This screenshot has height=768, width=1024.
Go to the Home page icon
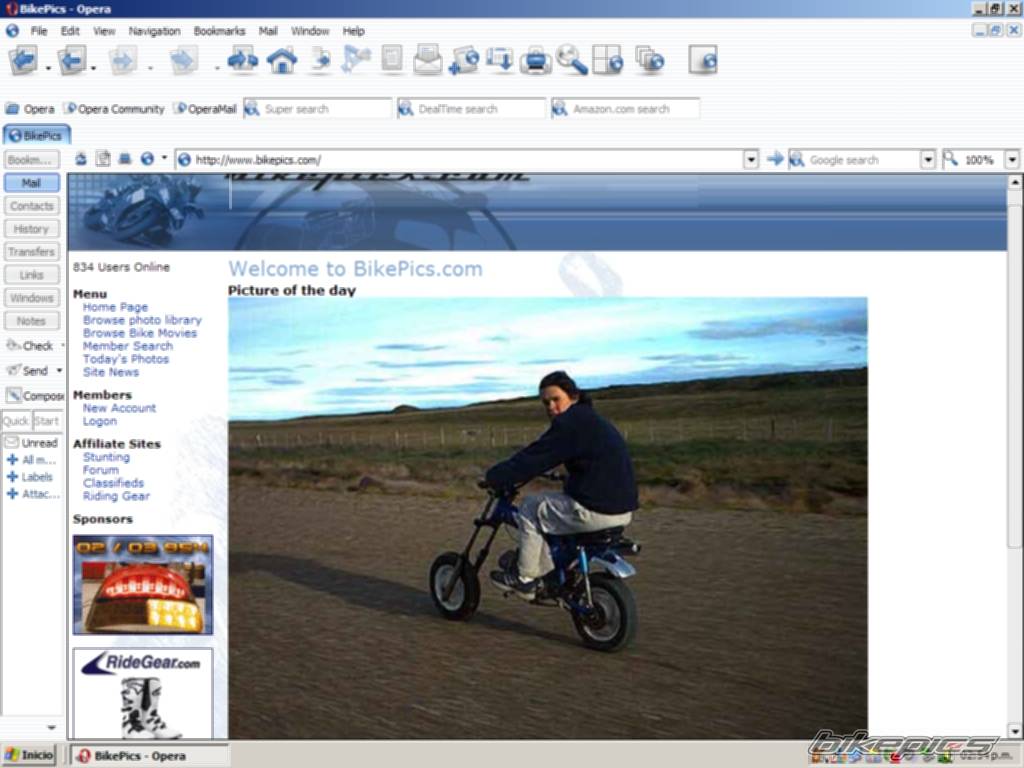[x=281, y=61]
